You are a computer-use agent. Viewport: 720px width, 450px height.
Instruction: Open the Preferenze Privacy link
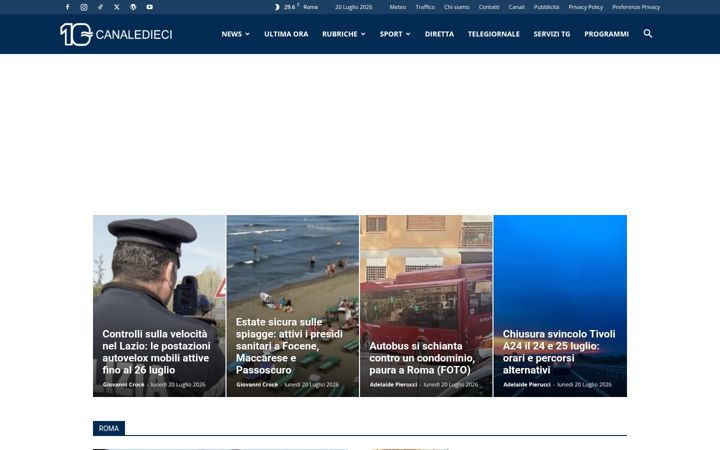[636, 7]
